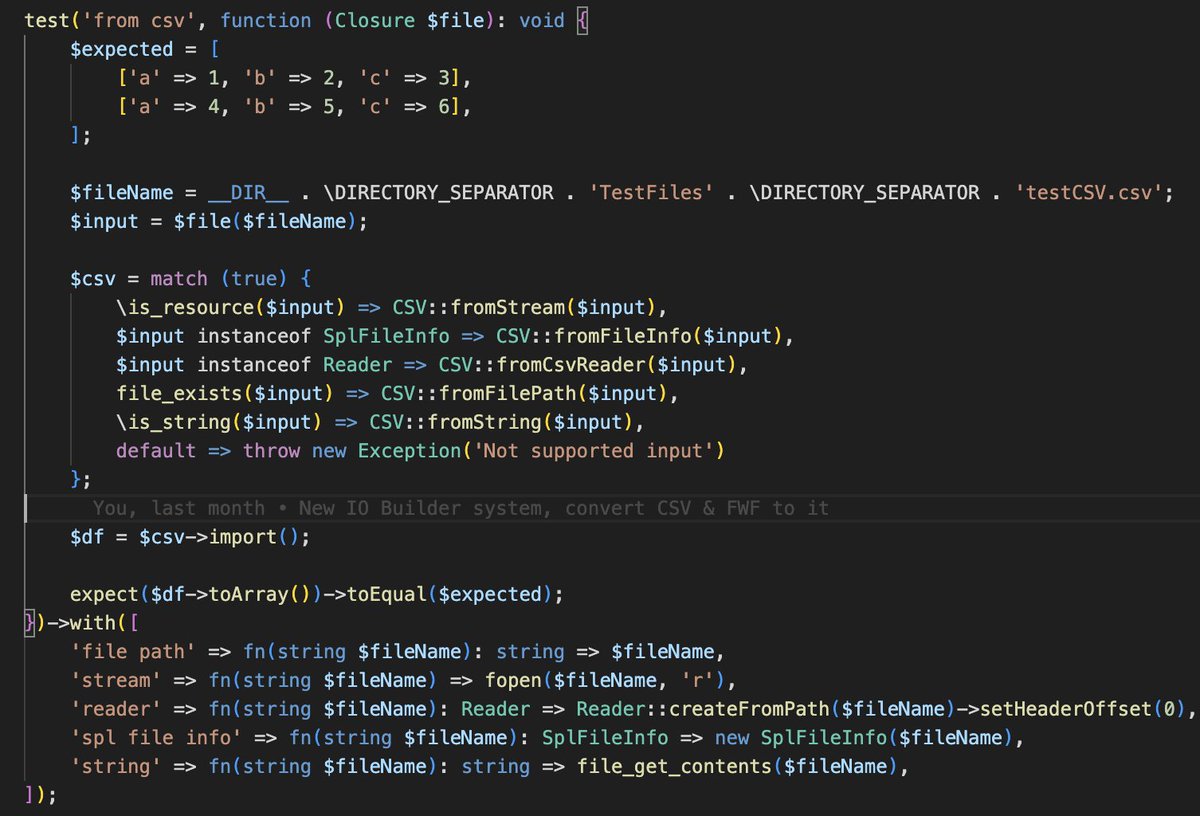Screen dimensions: 1200x816
Task: Click the test function name on first line
Action: click(x=47, y=20)
